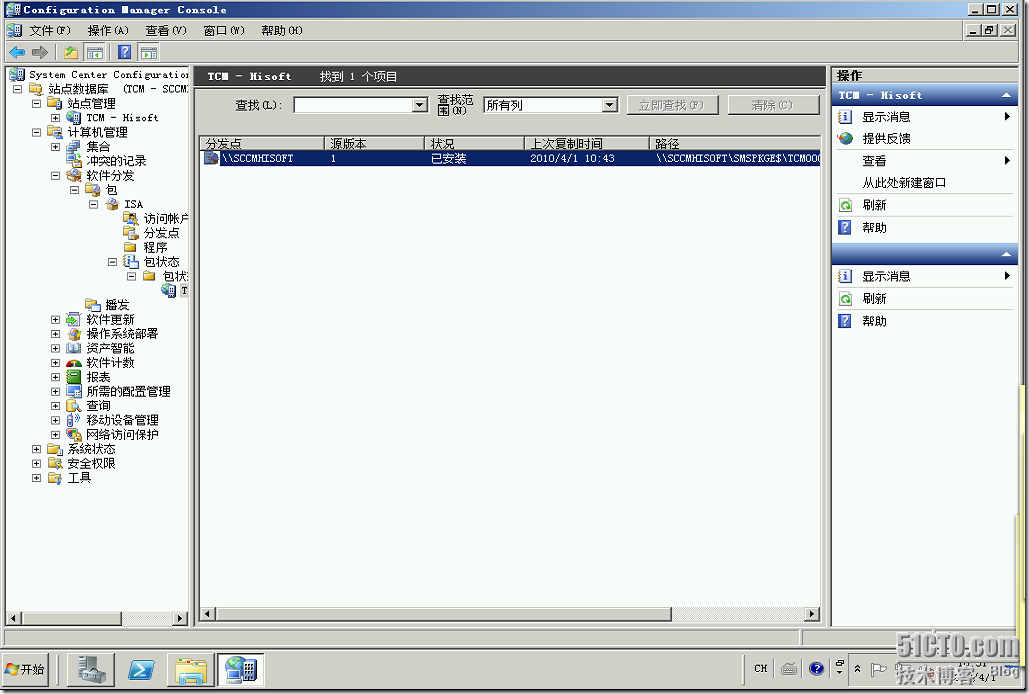
Task: Select the TCM - Hisoft site icon in tree
Action: (74, 118)
